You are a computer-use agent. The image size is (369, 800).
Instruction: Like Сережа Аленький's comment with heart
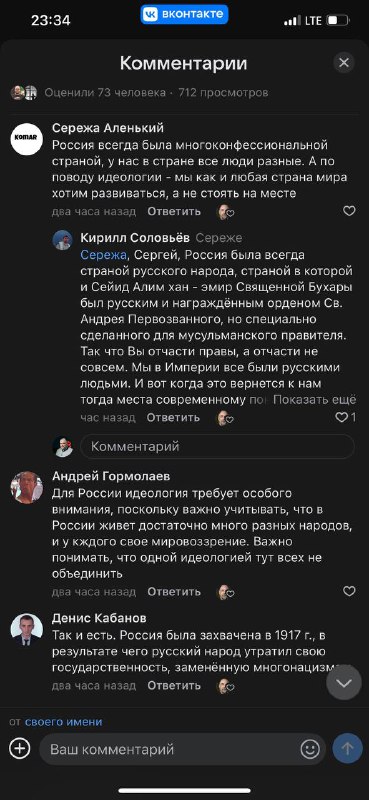click(349, 211)
